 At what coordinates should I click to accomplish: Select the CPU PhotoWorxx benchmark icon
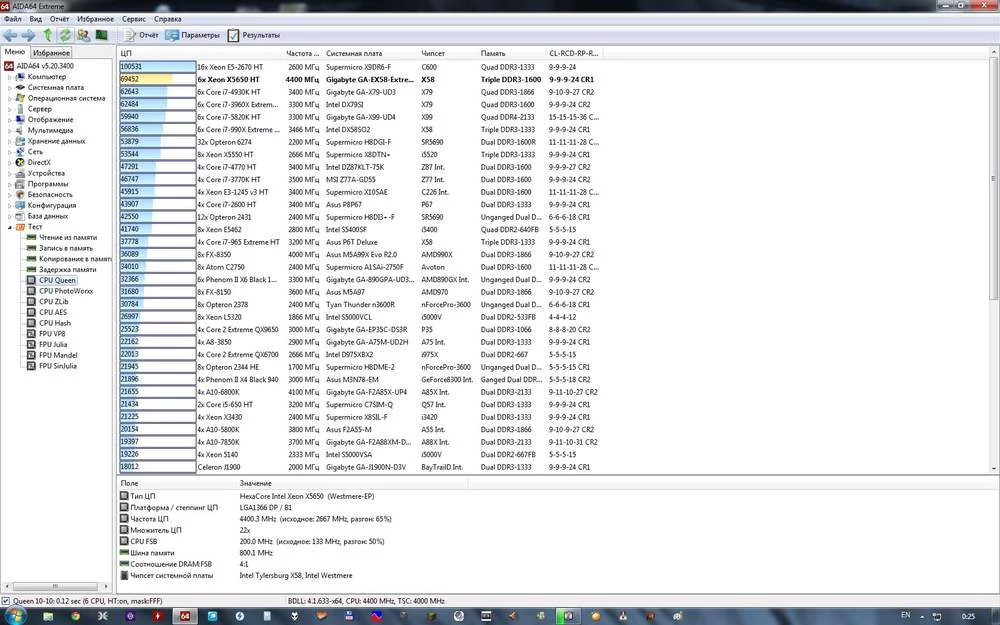(31, 291)
